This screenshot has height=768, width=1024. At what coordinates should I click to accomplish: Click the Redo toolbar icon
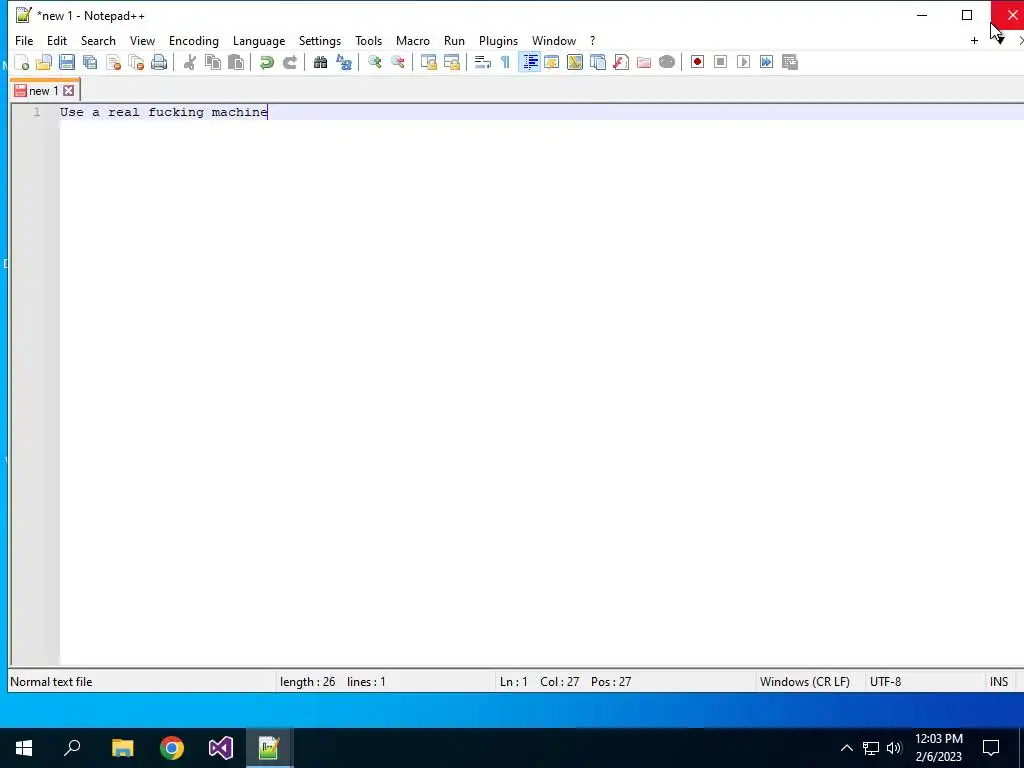click(289, 62)
